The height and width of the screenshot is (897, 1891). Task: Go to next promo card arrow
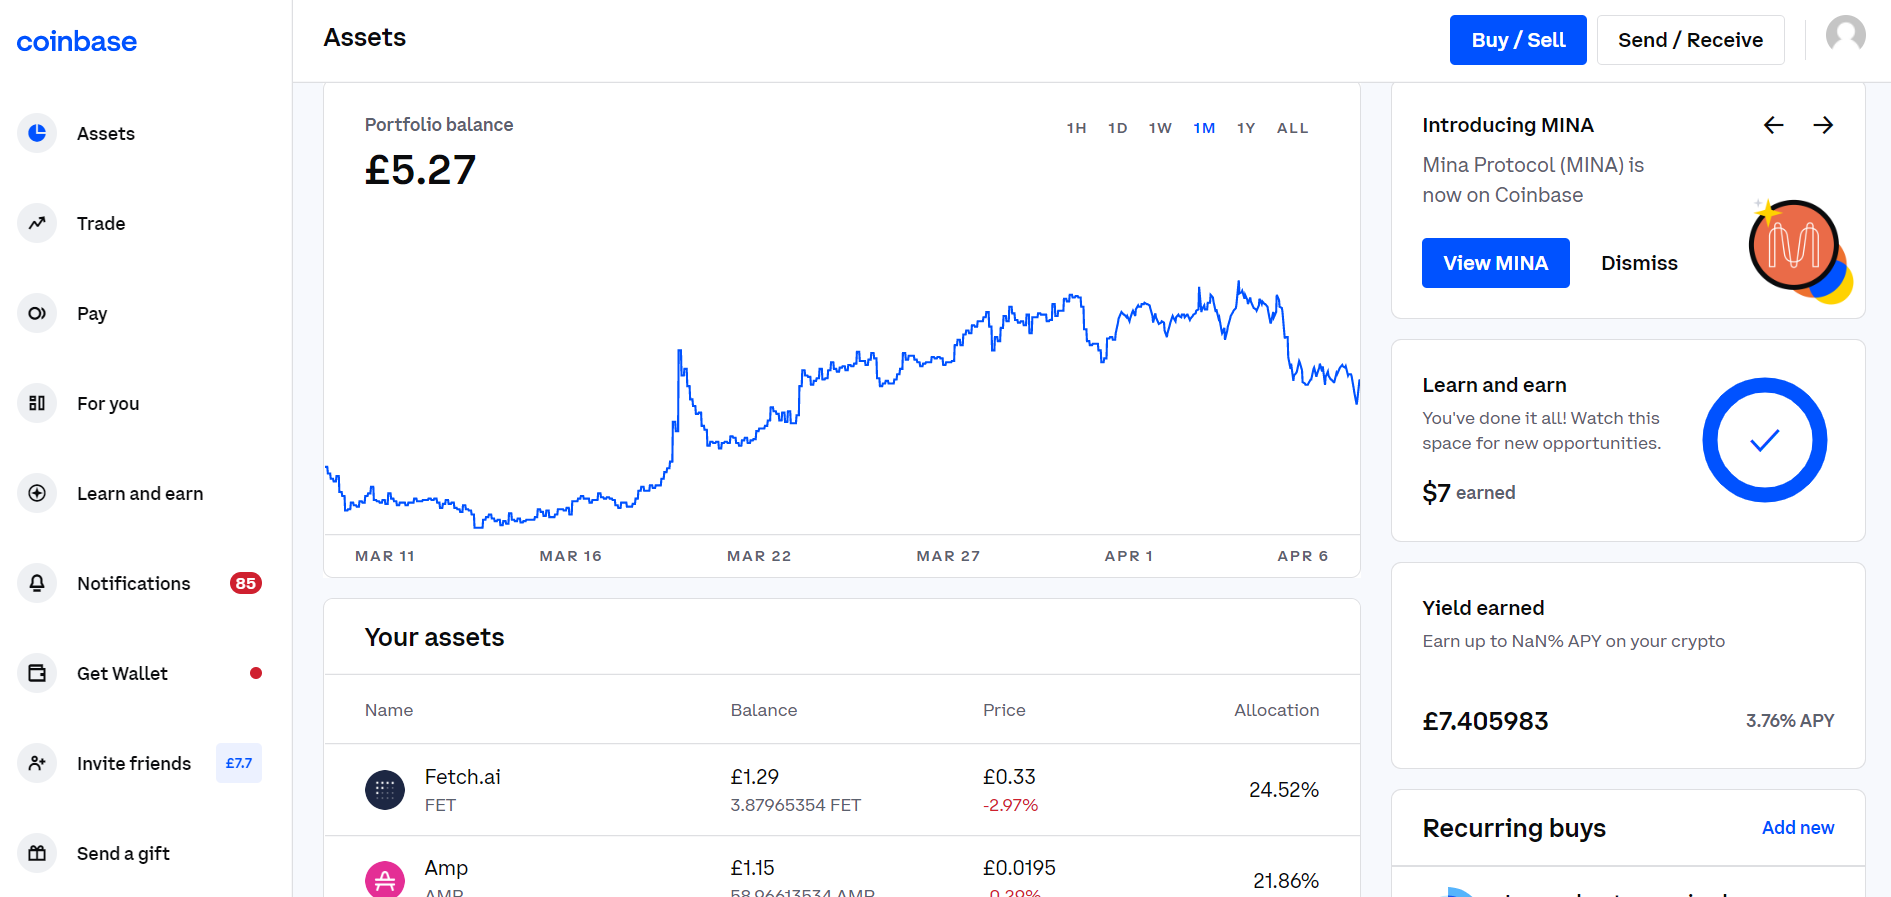pyautogui.click(x=1823, y=125)
